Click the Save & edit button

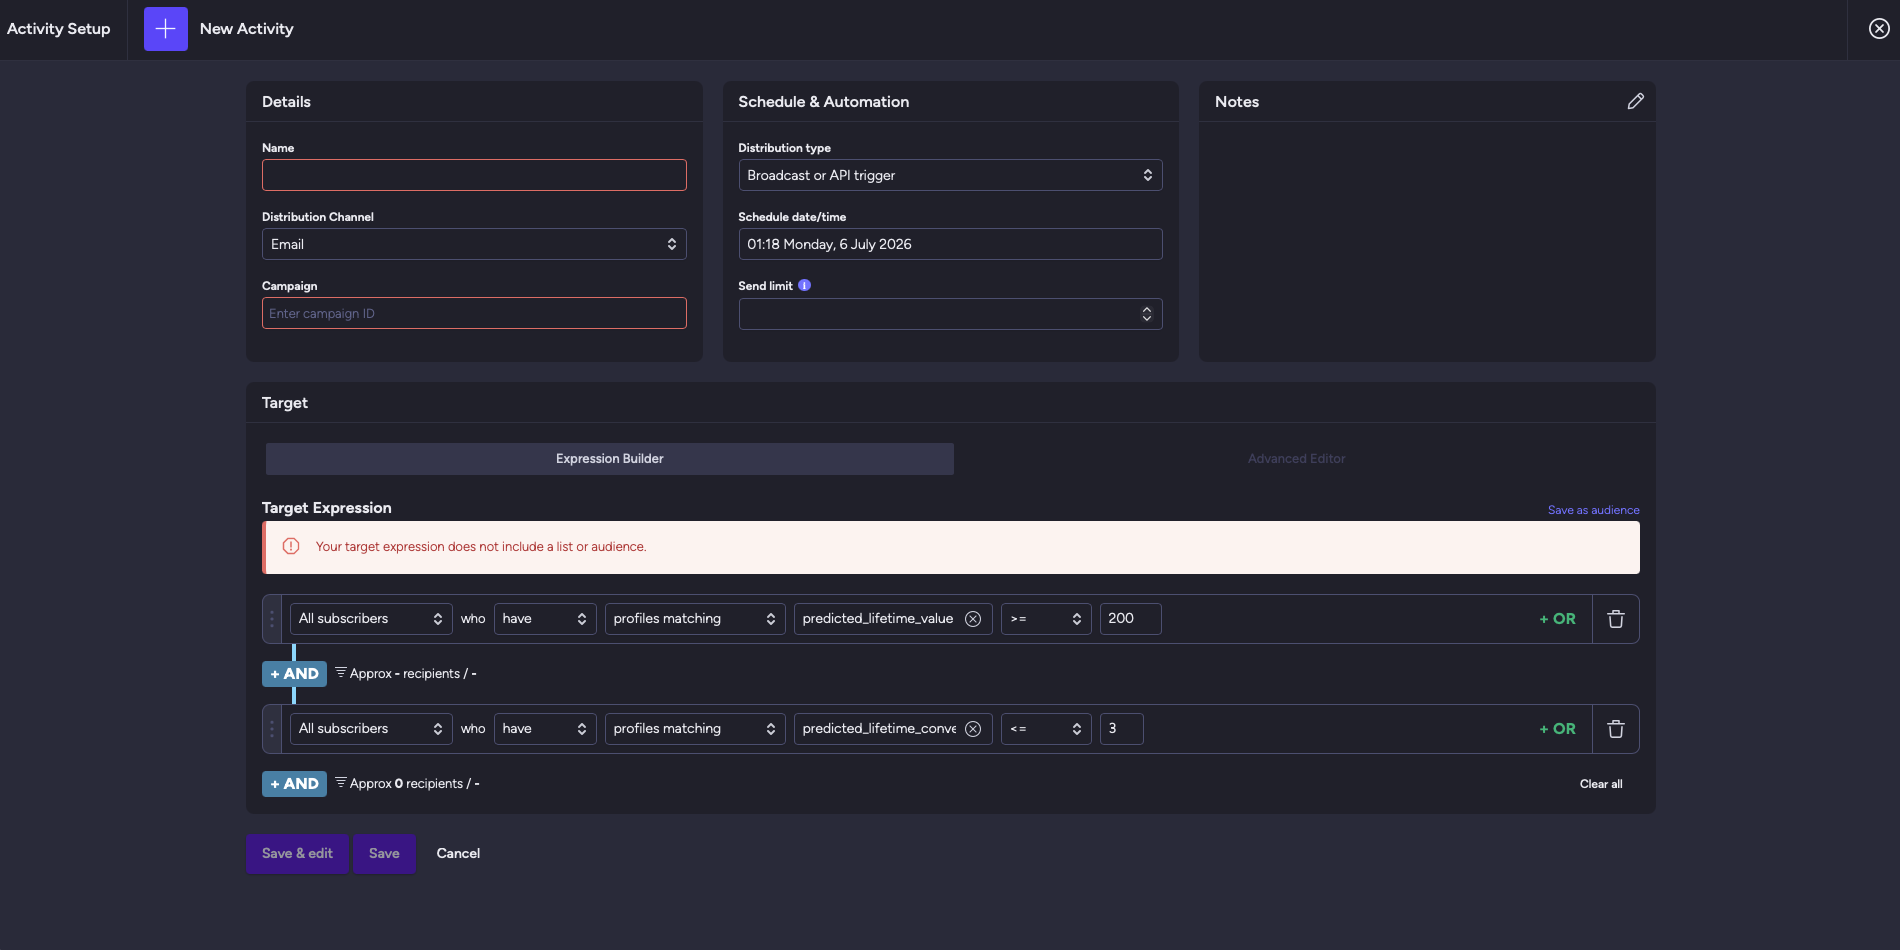tap(297, 854)
